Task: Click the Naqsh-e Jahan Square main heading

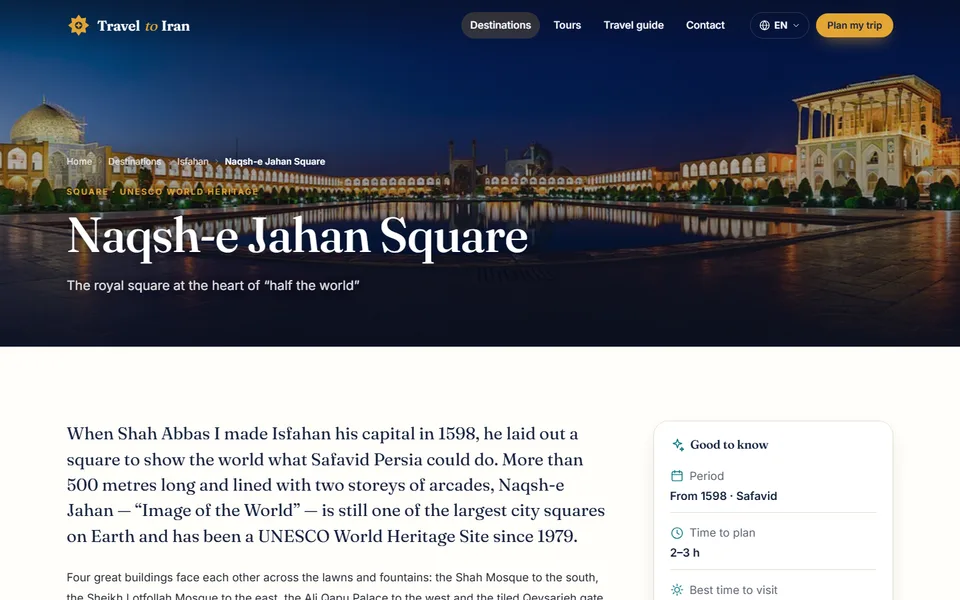Action: tap(298, 236)
